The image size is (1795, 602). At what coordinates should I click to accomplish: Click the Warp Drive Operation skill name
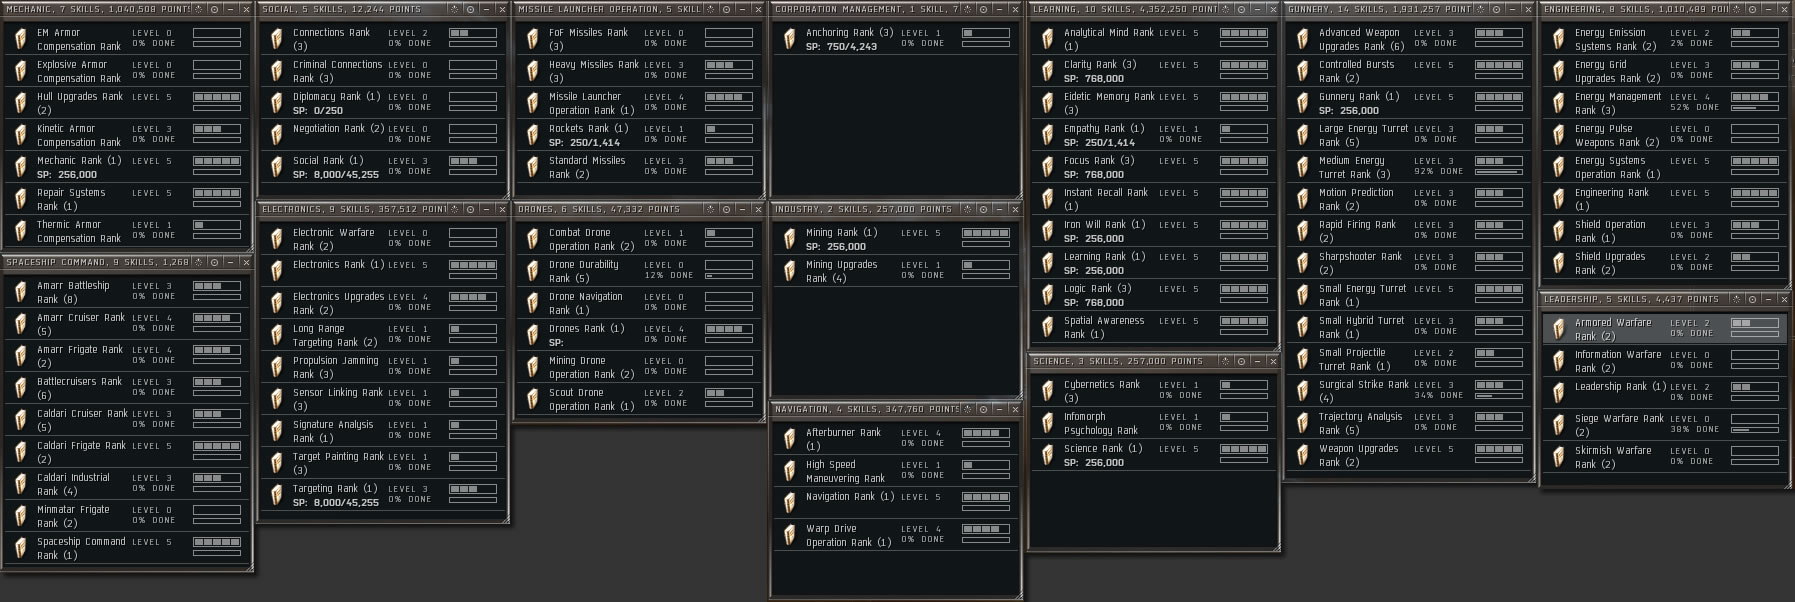pos(848,535)
